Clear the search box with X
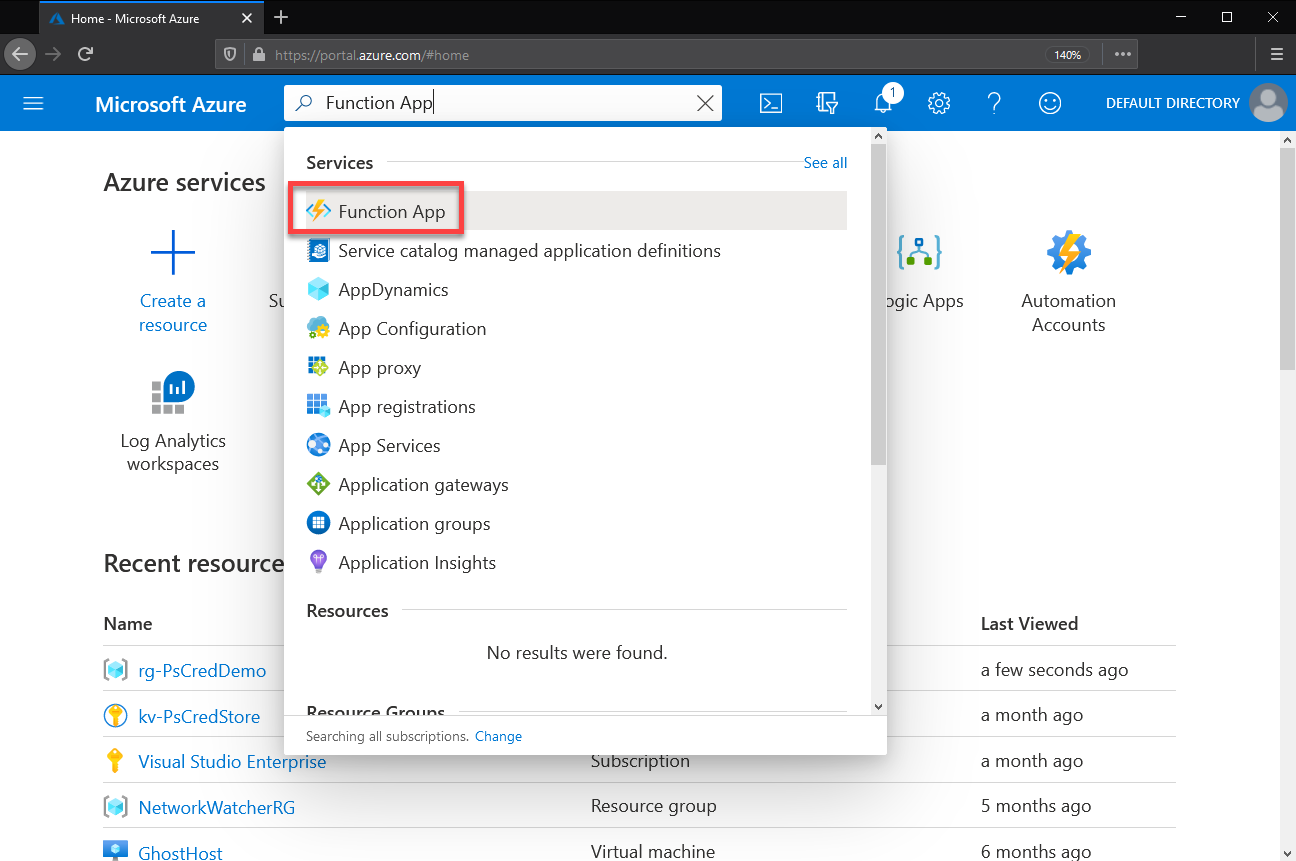1296x861 pixels. 705,103
